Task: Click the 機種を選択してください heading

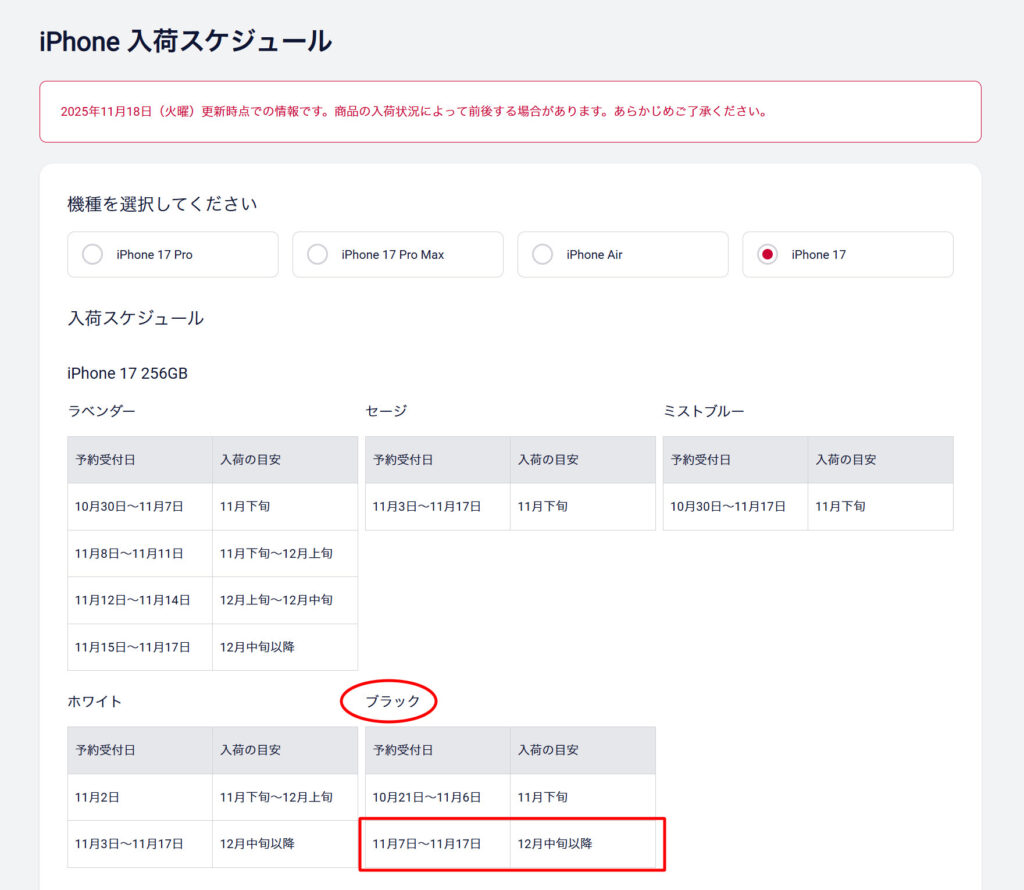Action: 162,204
